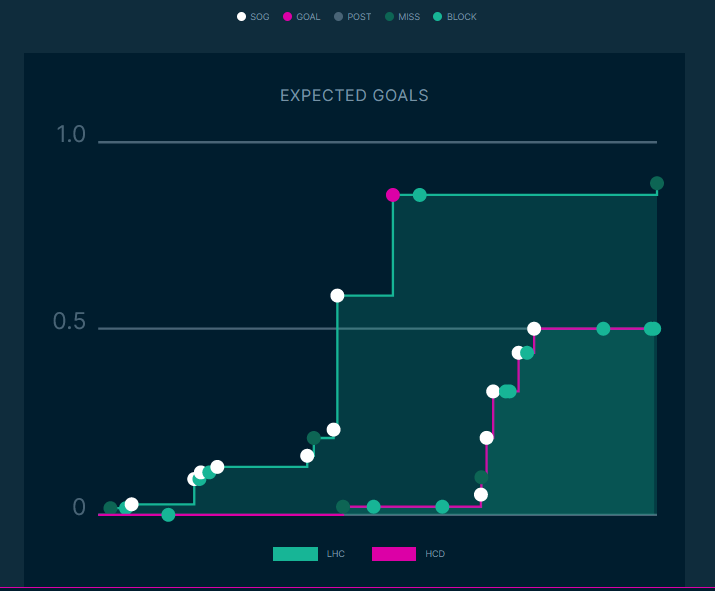The image size is (715, 591).
Task: Select the white shot marker on the 0.5 gridline
Action: (x=534, y=328)
